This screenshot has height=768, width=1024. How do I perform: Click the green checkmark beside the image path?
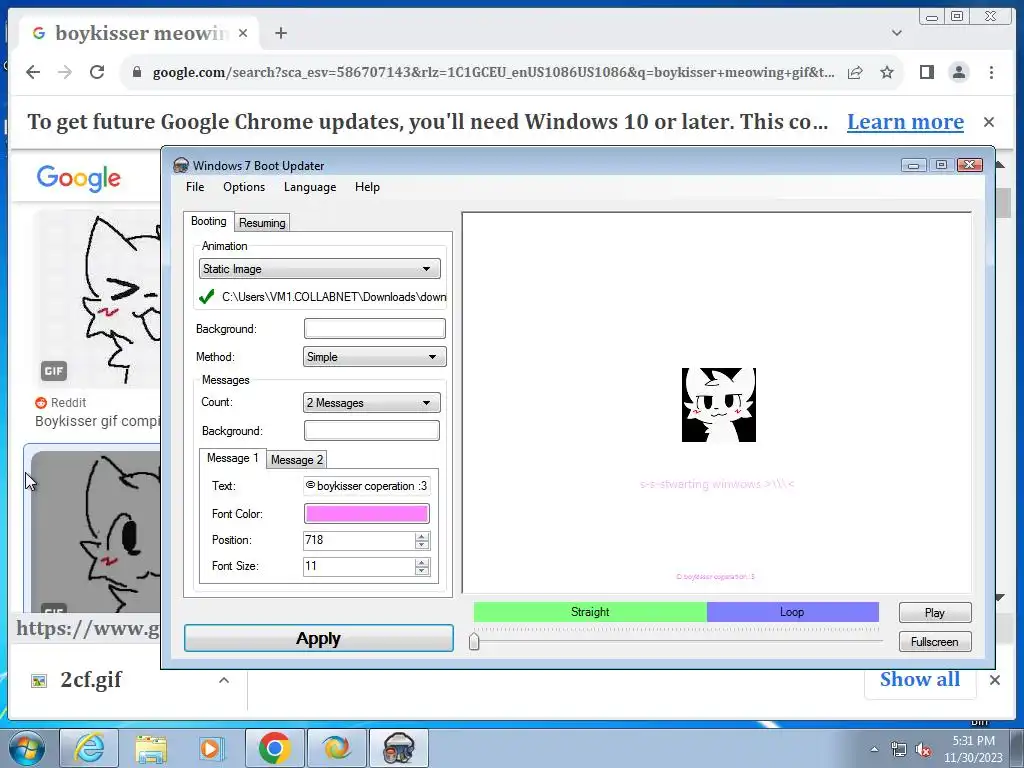tap(206, 296)
